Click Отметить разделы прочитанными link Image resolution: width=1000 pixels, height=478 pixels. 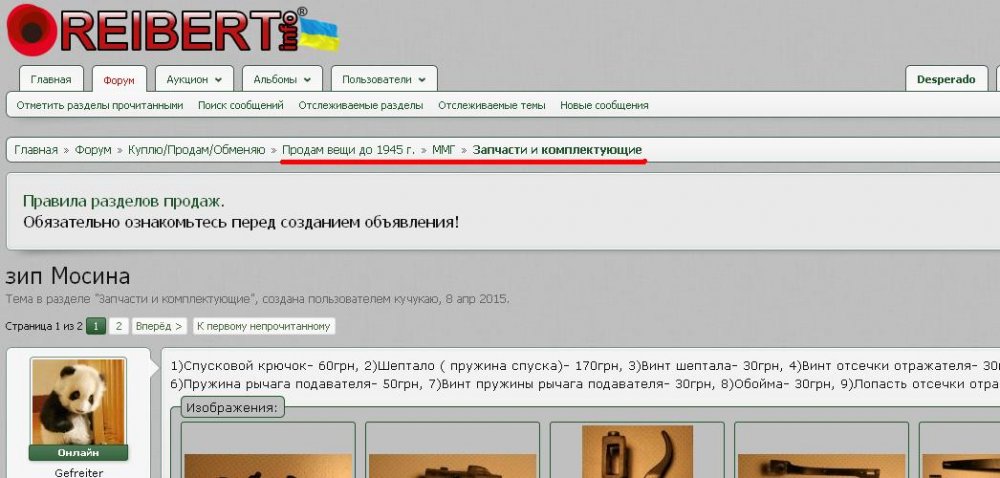pyautogui.click(x=100, y=105)
